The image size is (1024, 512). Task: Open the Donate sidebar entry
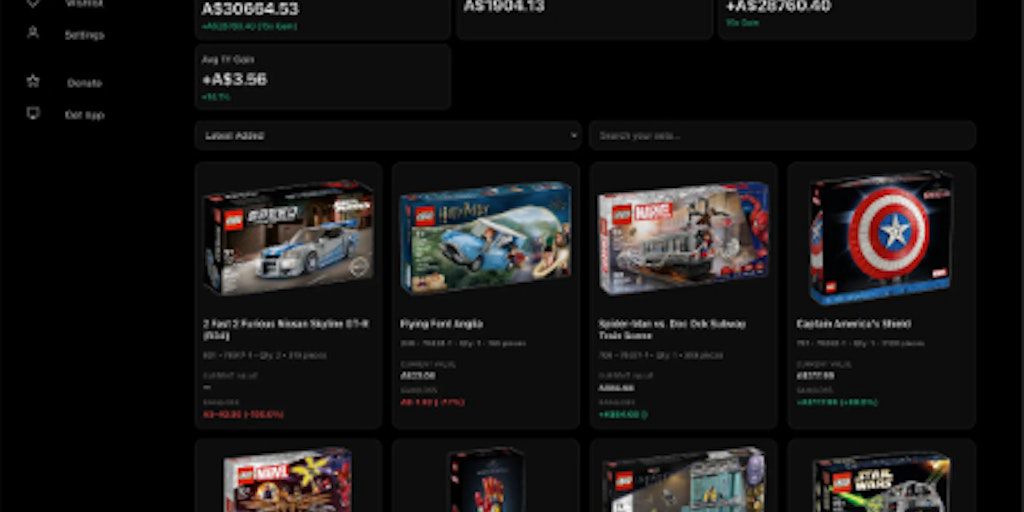pyautogui.click(x=84, y=83)
